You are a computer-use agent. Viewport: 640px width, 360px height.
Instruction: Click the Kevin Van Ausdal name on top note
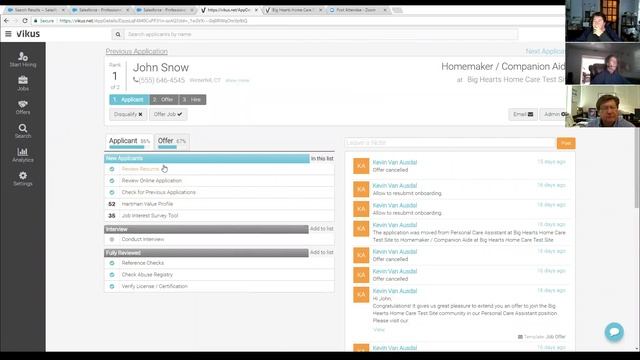coord(395,162)
